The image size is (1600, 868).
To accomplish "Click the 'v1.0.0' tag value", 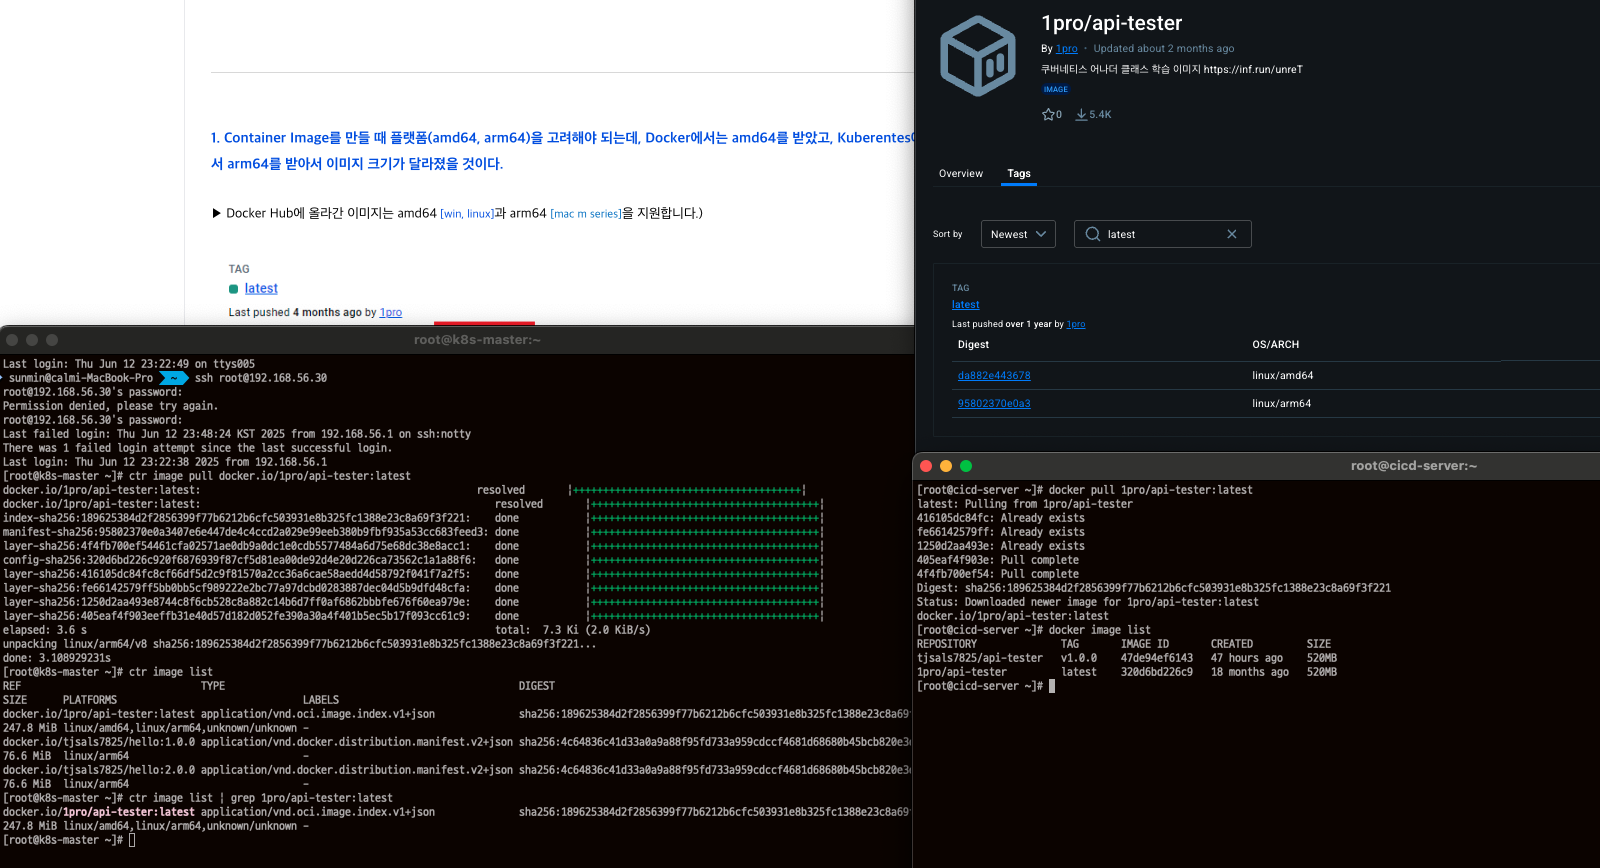I will tap(1079, 658).
